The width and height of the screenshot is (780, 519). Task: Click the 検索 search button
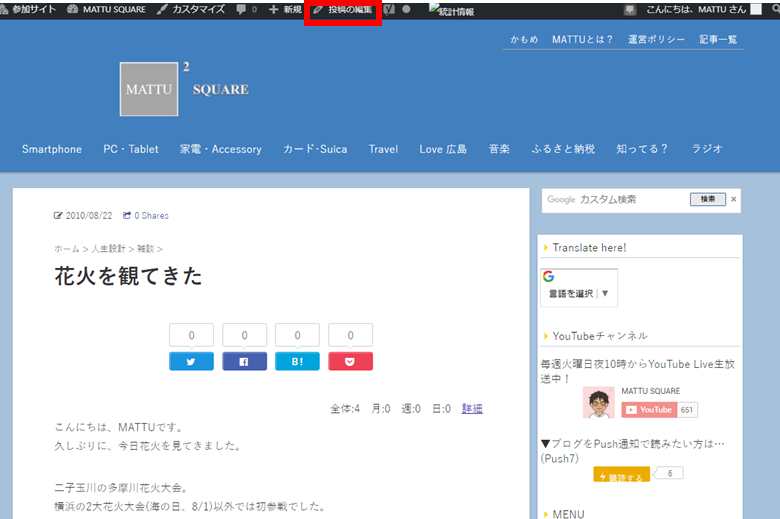(x=707, y=200)
